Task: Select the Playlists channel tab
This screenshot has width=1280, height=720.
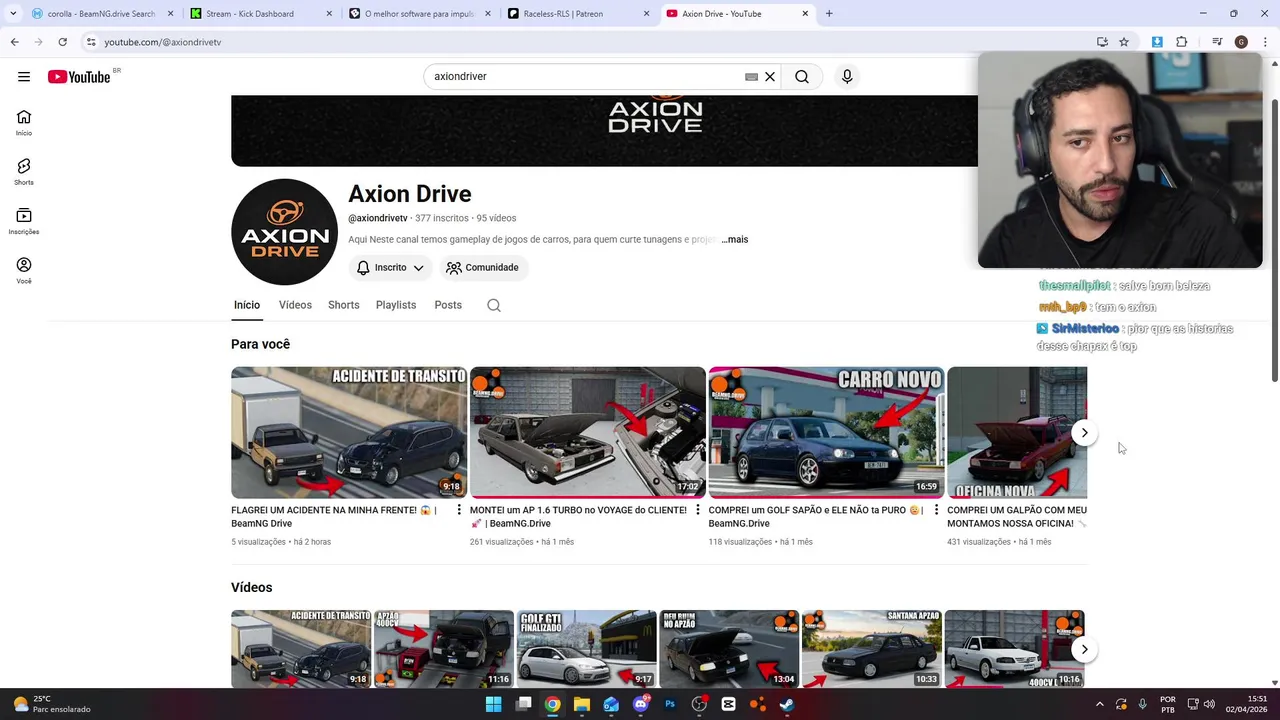Action: coord(396,305)
